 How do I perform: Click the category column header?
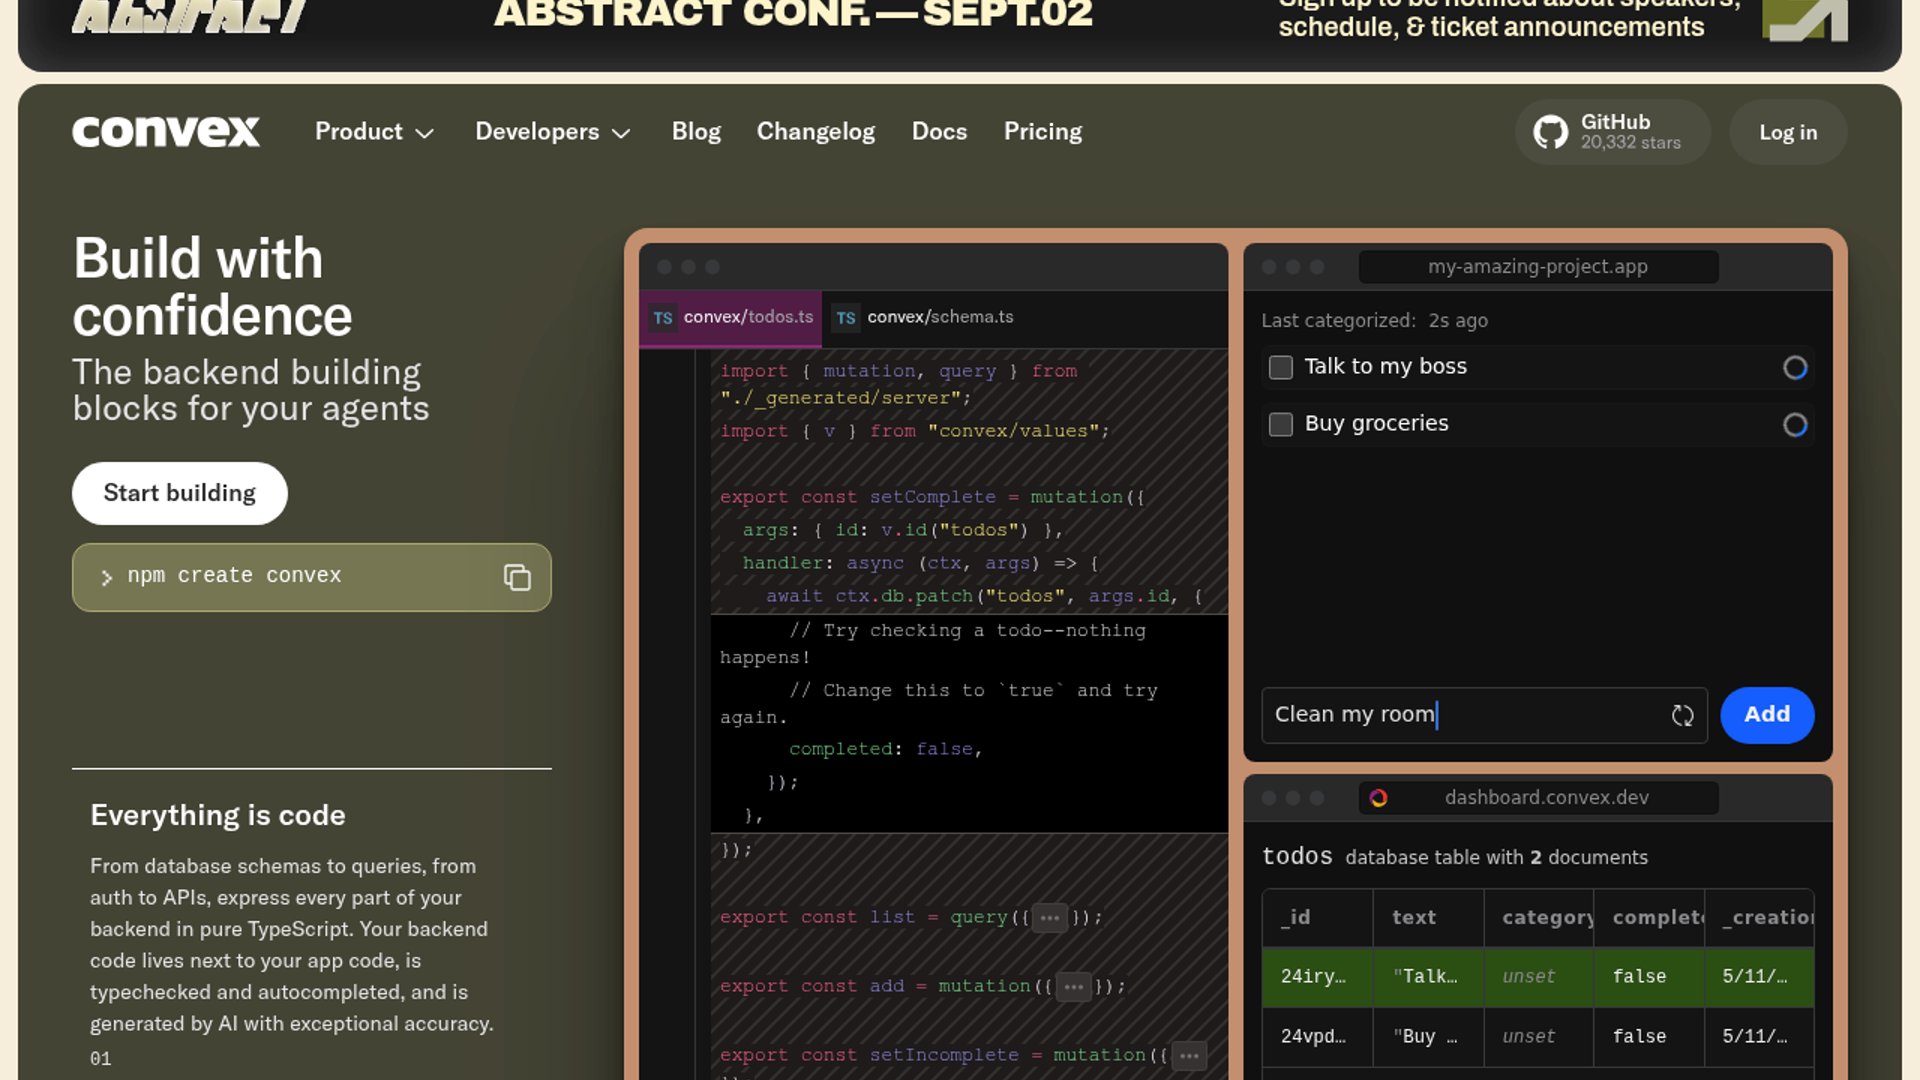pyautogui.click(x=1538, y=917)
